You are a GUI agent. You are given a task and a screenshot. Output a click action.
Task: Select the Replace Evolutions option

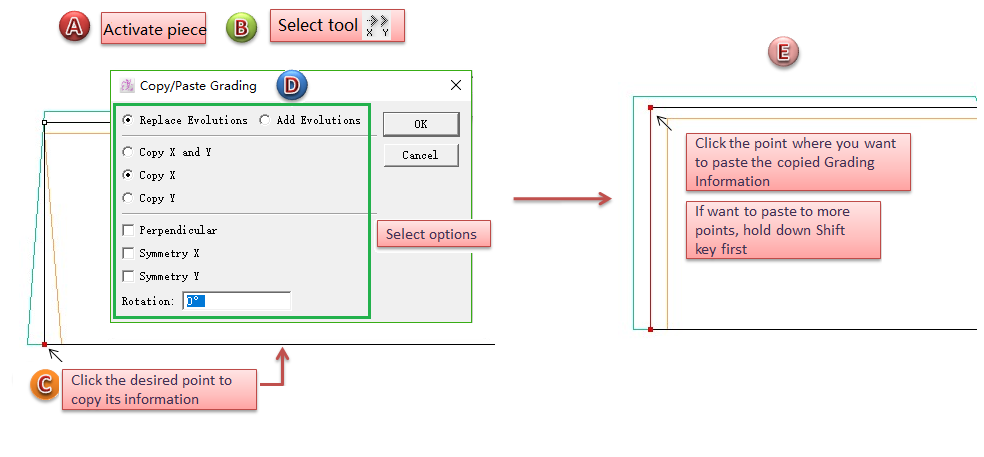[127, 120]
